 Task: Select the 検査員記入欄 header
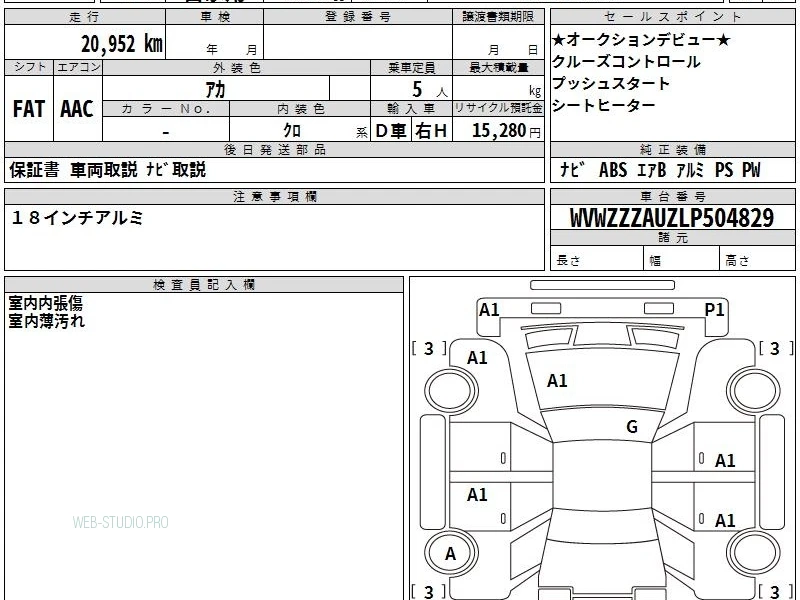(204, 285)
